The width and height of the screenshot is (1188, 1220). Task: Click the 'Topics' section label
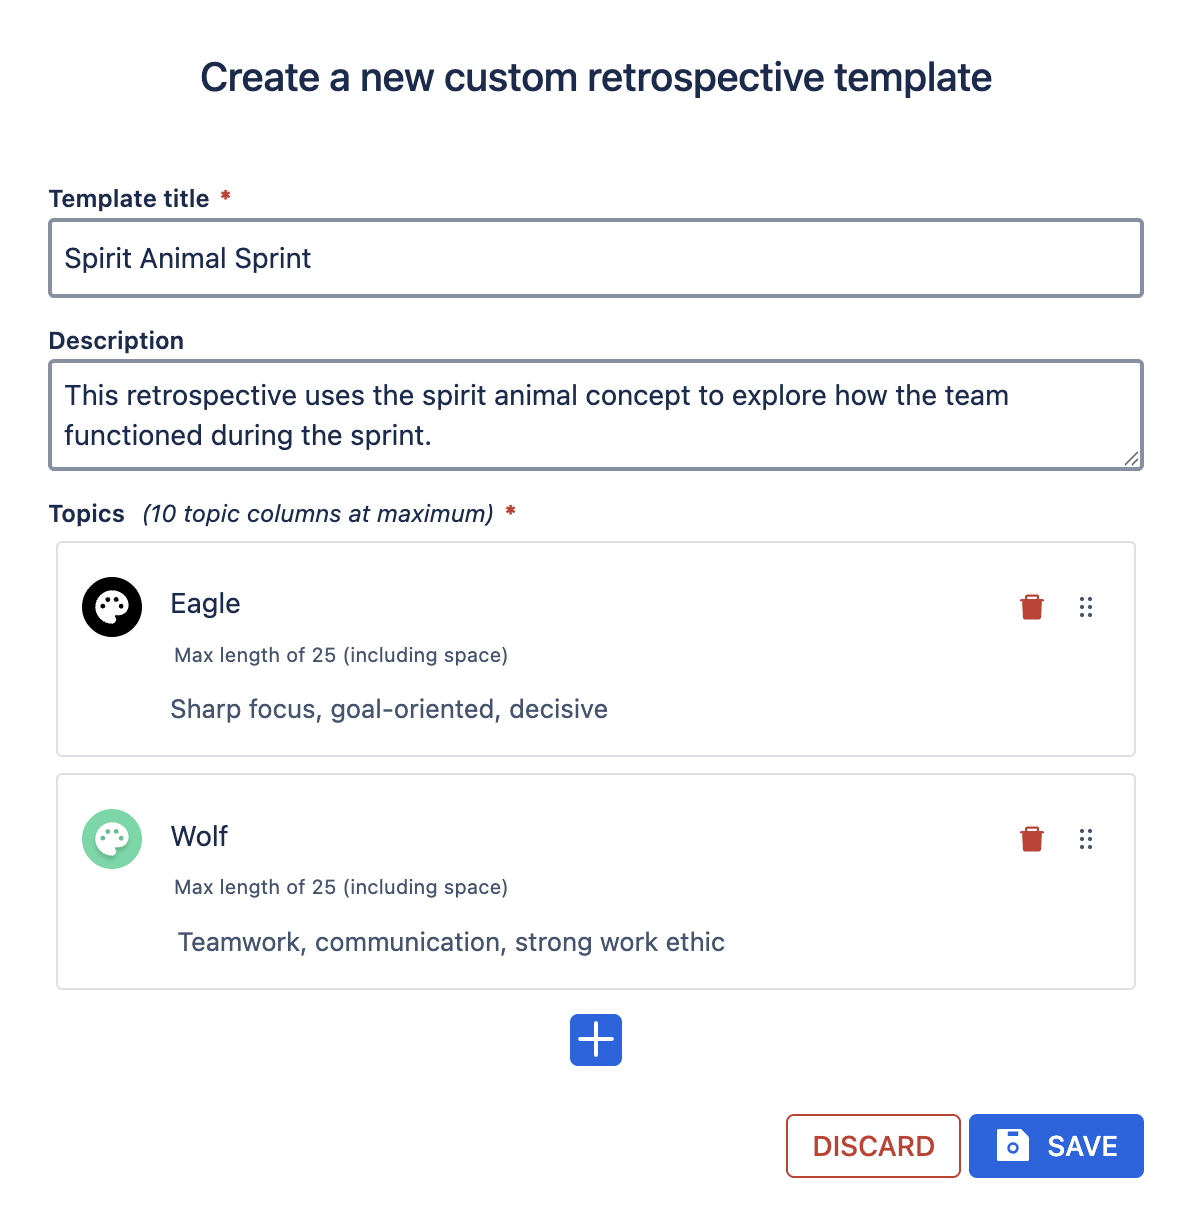tap(87, 514)
